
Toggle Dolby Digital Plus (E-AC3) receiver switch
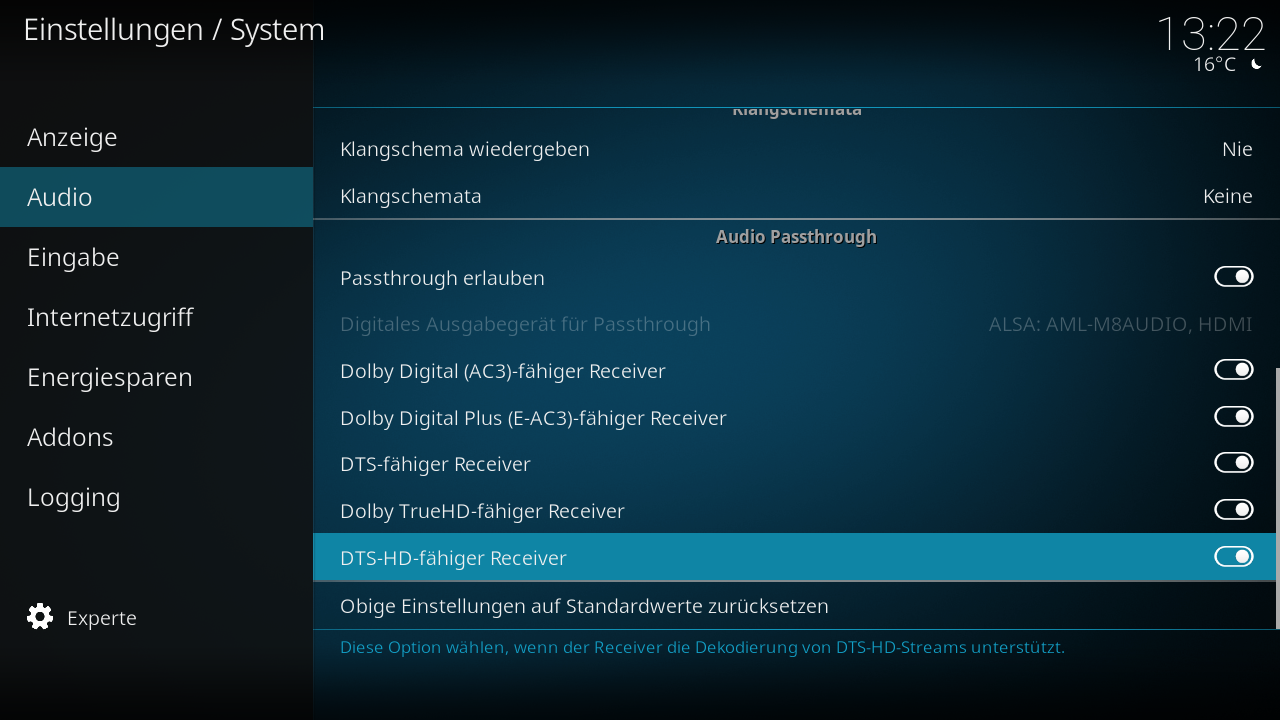[1234, 417]
